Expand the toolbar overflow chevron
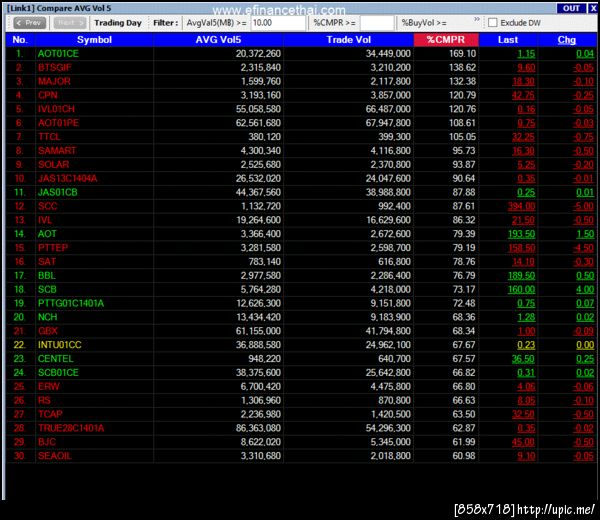 coord(476,19)
